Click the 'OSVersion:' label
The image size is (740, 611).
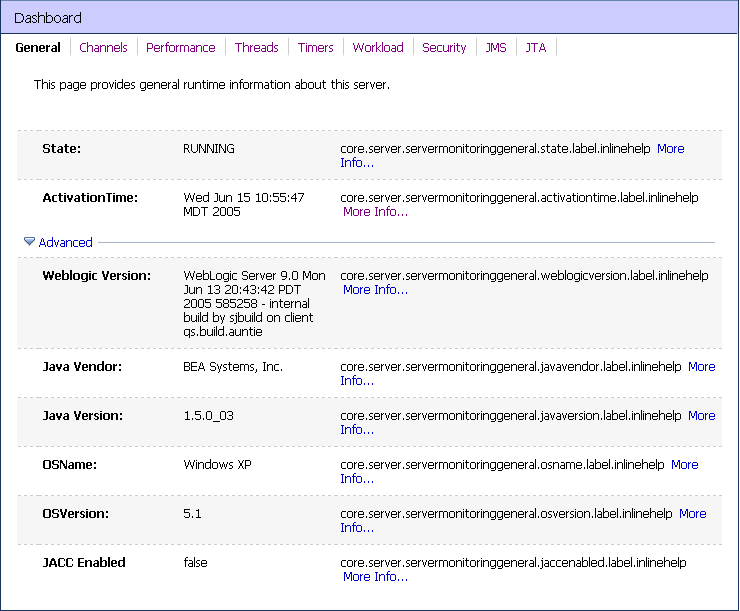[x=76, y=514]
